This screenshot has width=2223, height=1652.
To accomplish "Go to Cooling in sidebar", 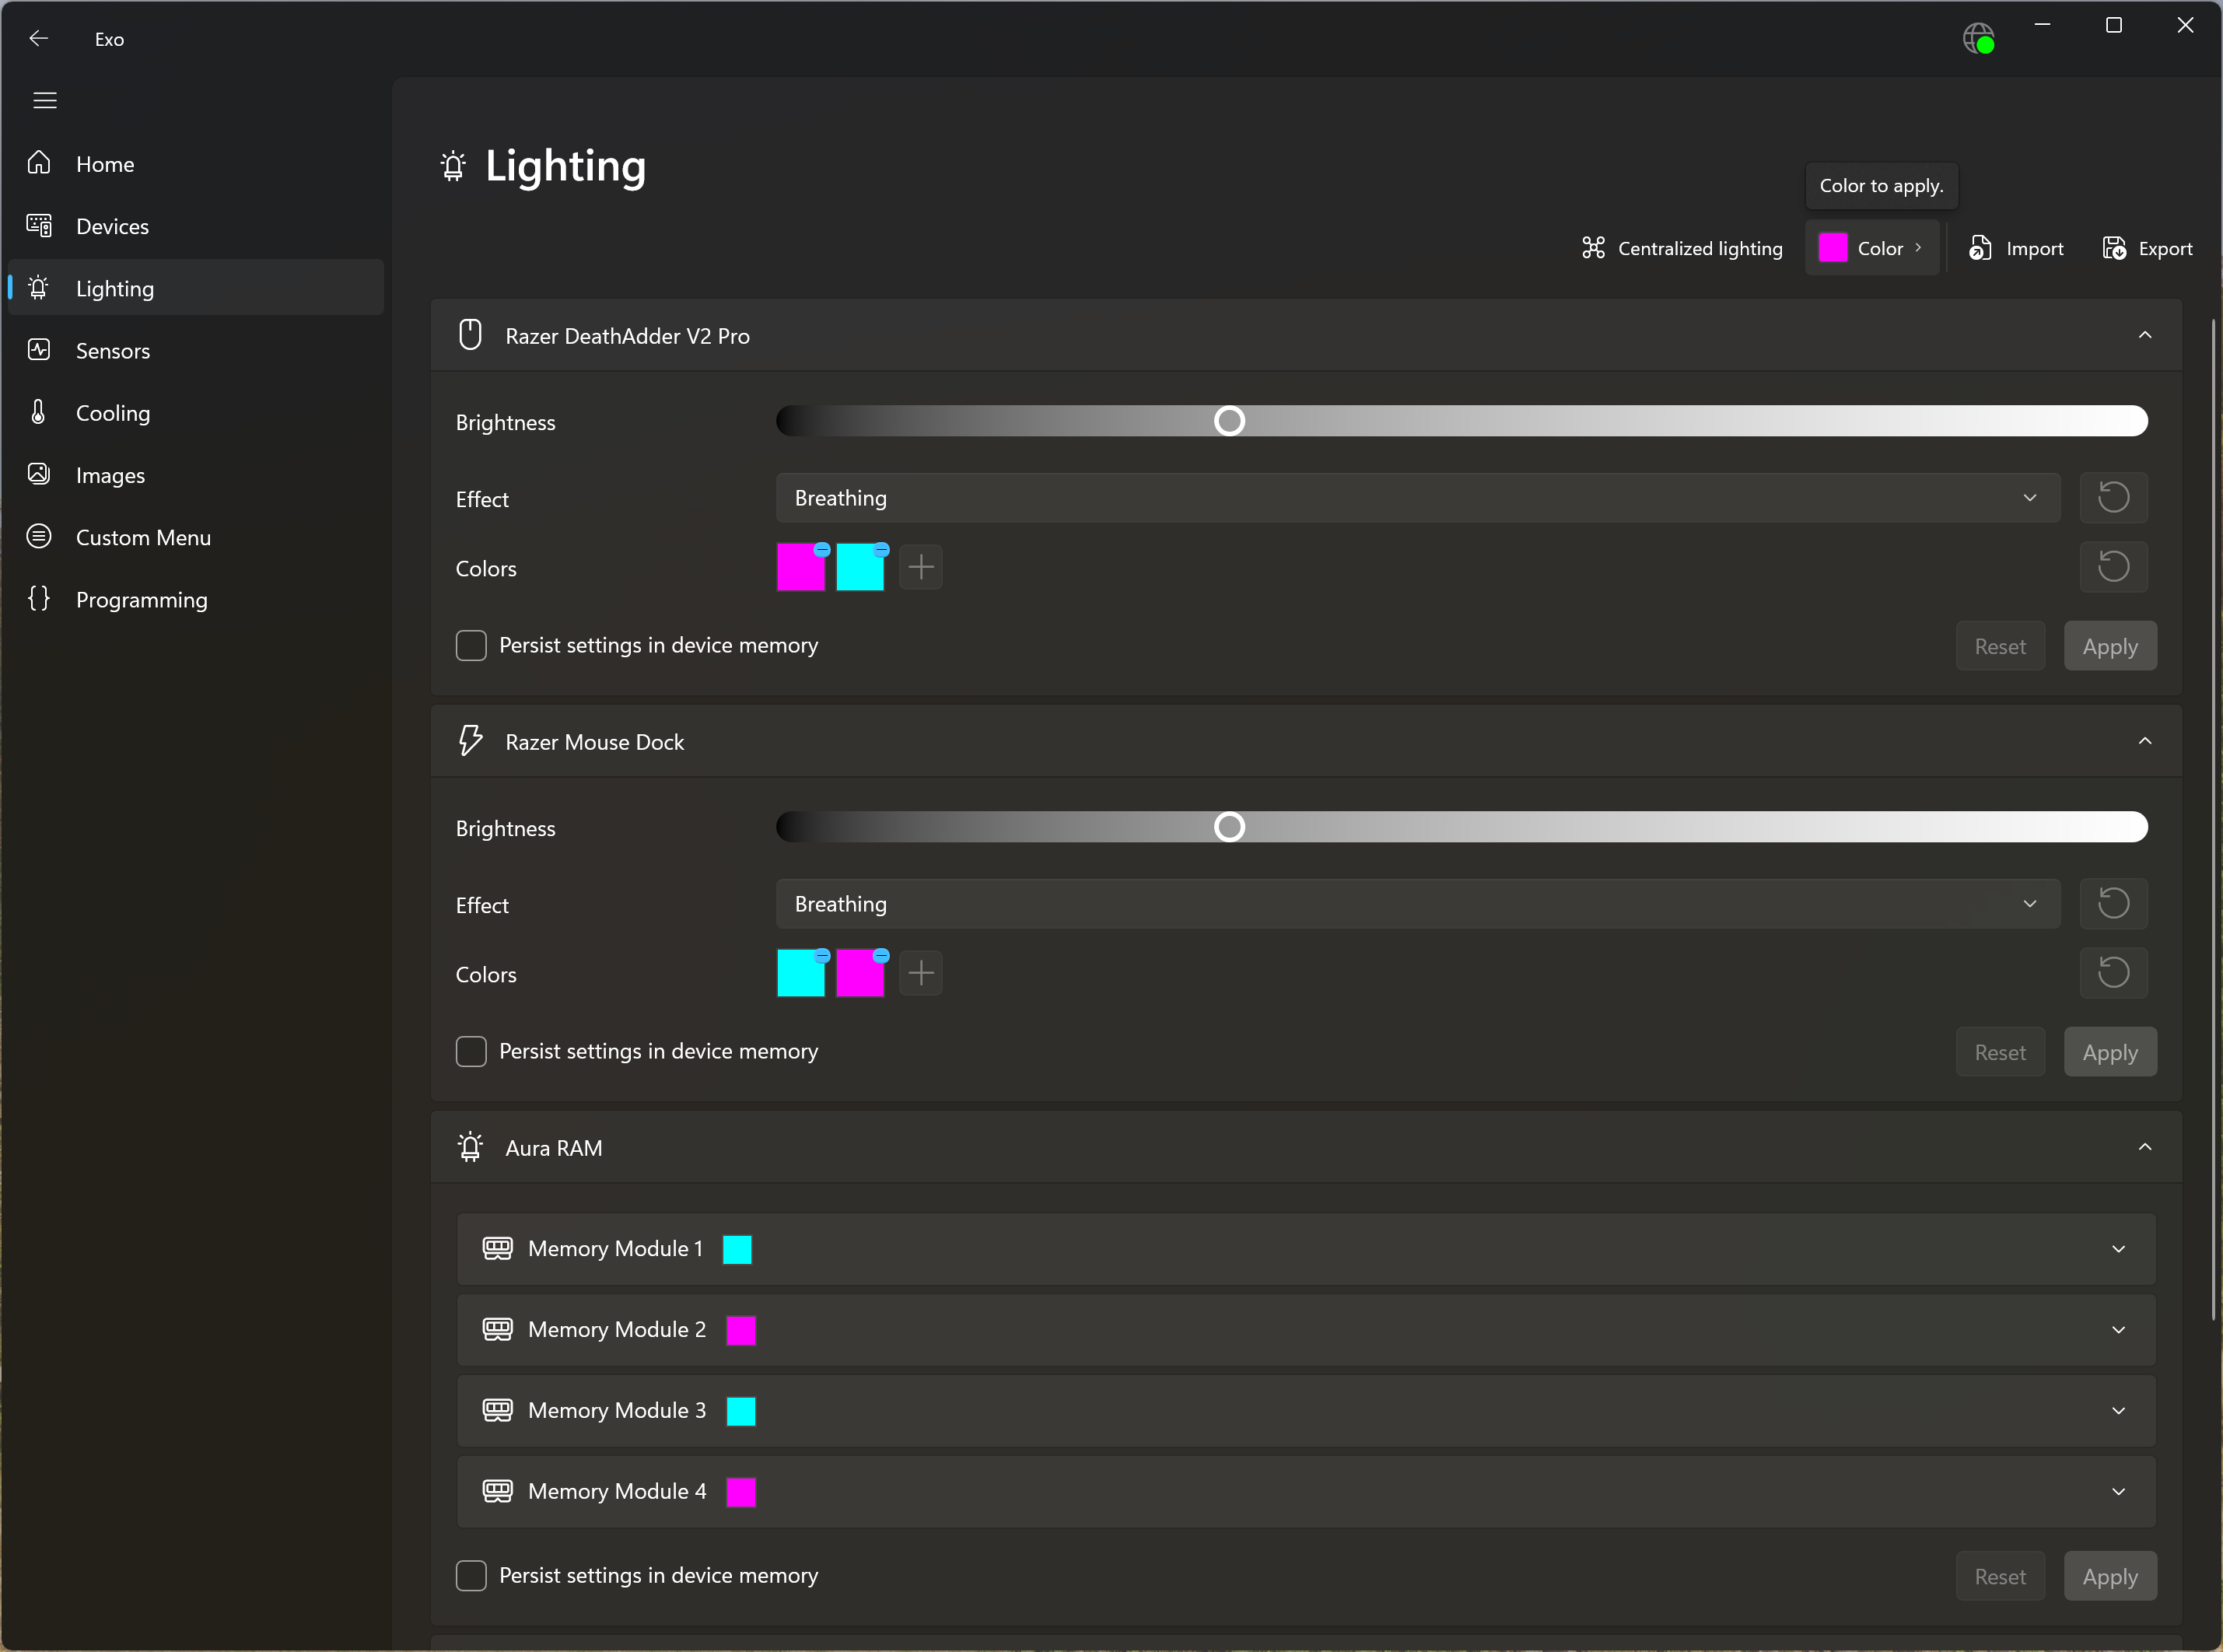I will (x=112, y=413).
